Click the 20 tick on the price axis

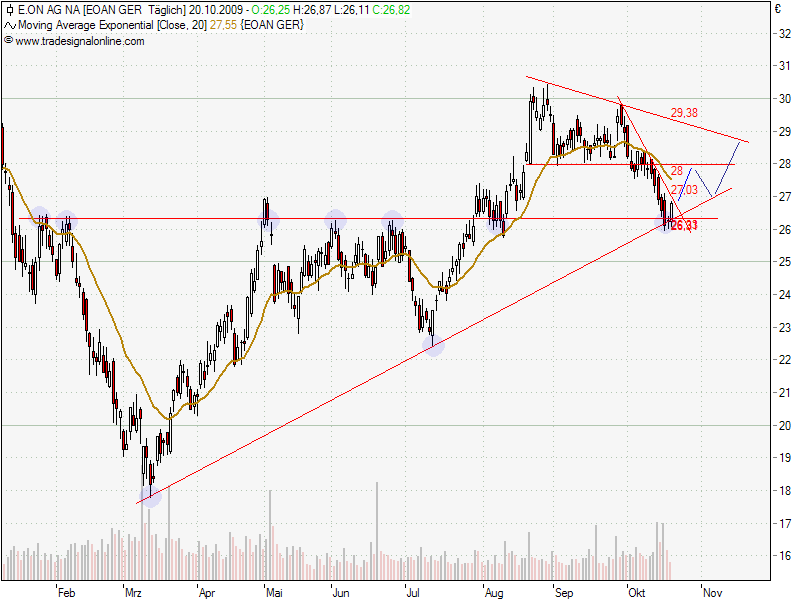click(785, 425)
